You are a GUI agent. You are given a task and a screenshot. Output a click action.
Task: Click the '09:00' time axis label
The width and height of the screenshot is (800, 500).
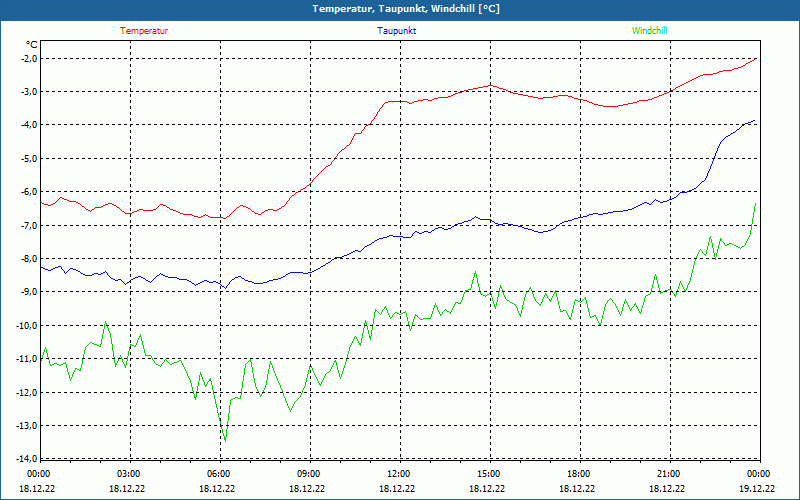307,474
